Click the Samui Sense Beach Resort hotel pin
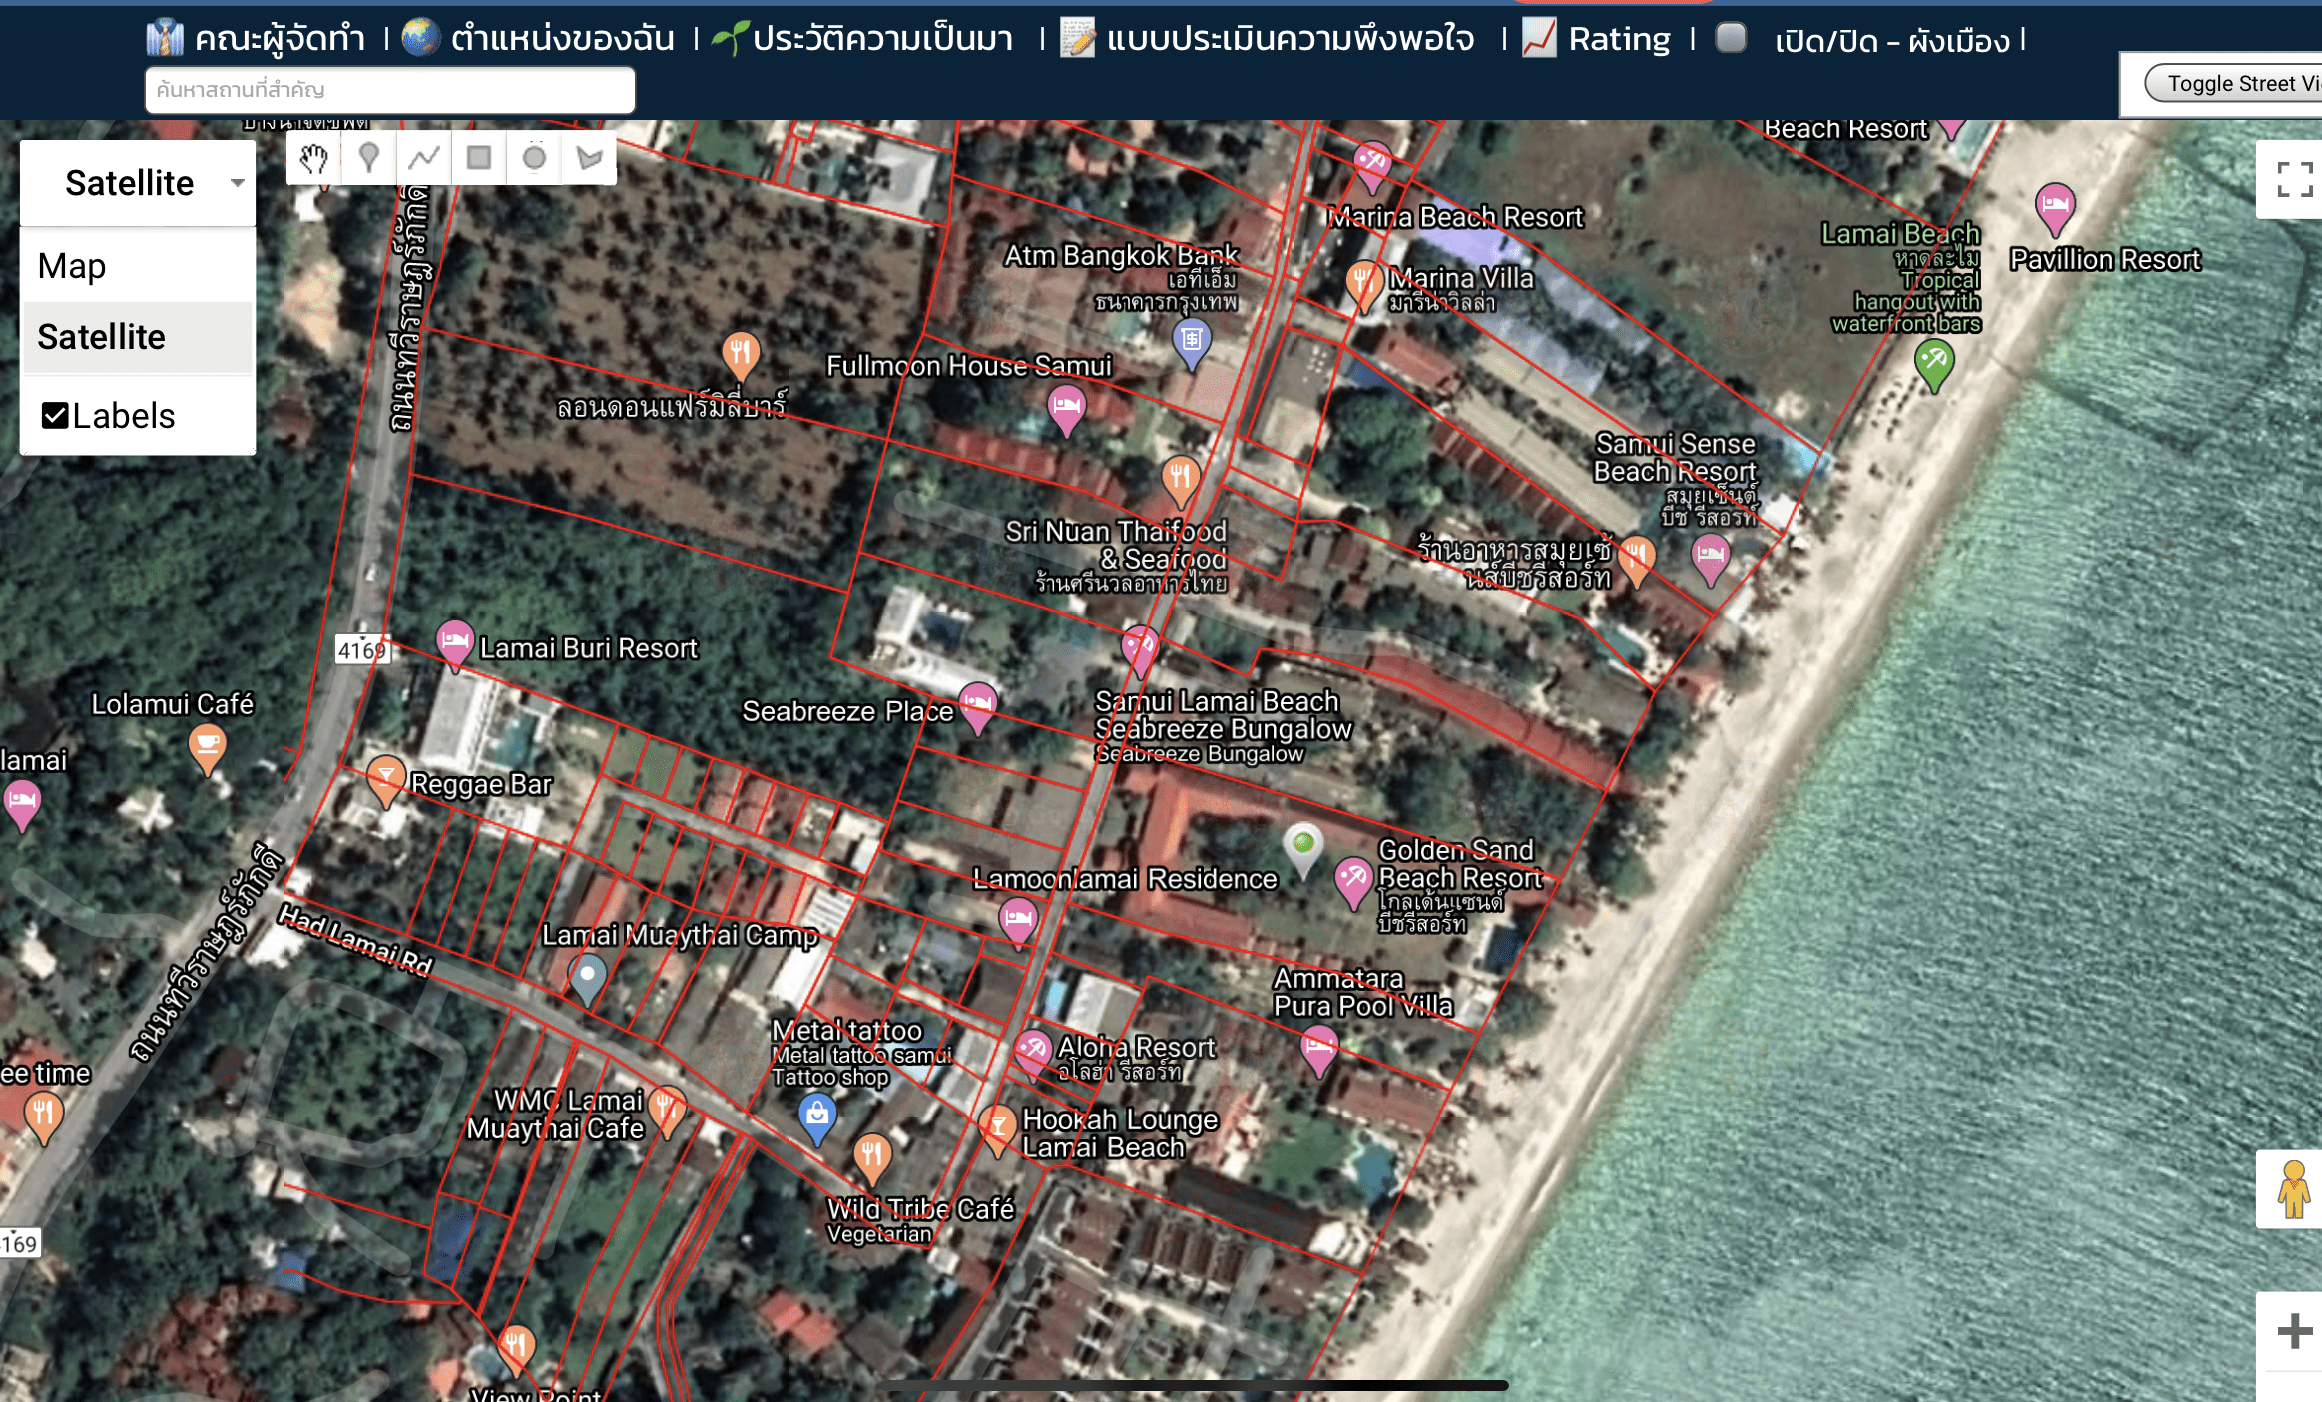The width and height of the screenshot is (2322, 1402). point(1710,558)
